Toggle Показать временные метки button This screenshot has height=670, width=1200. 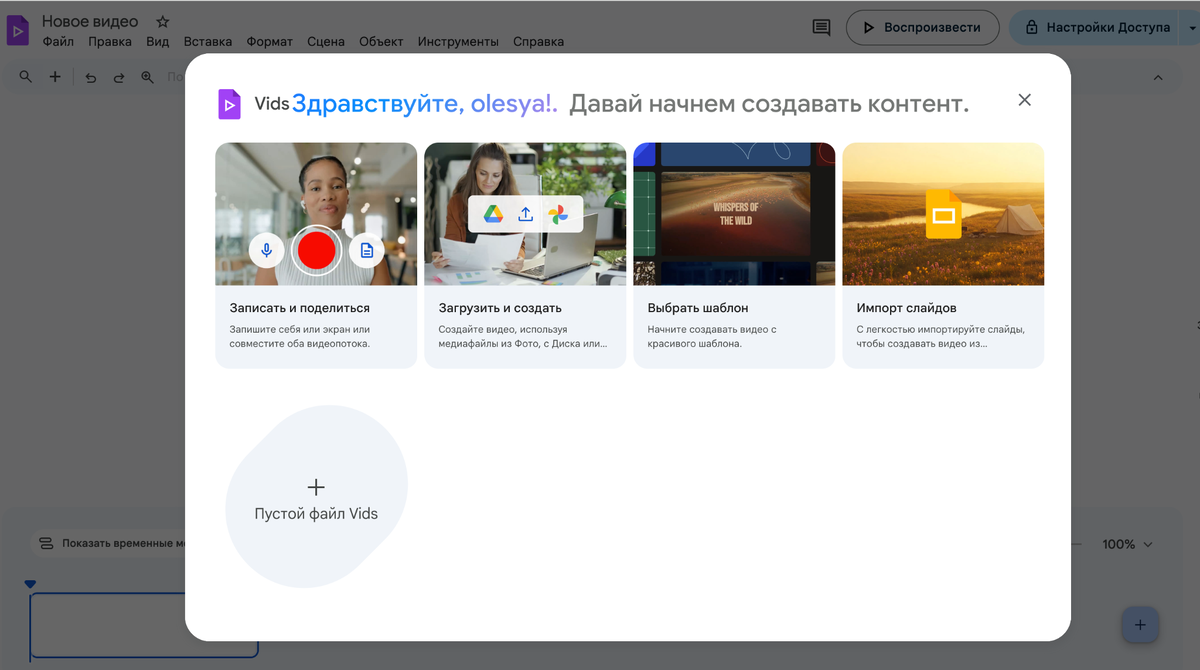click(108, 544)
